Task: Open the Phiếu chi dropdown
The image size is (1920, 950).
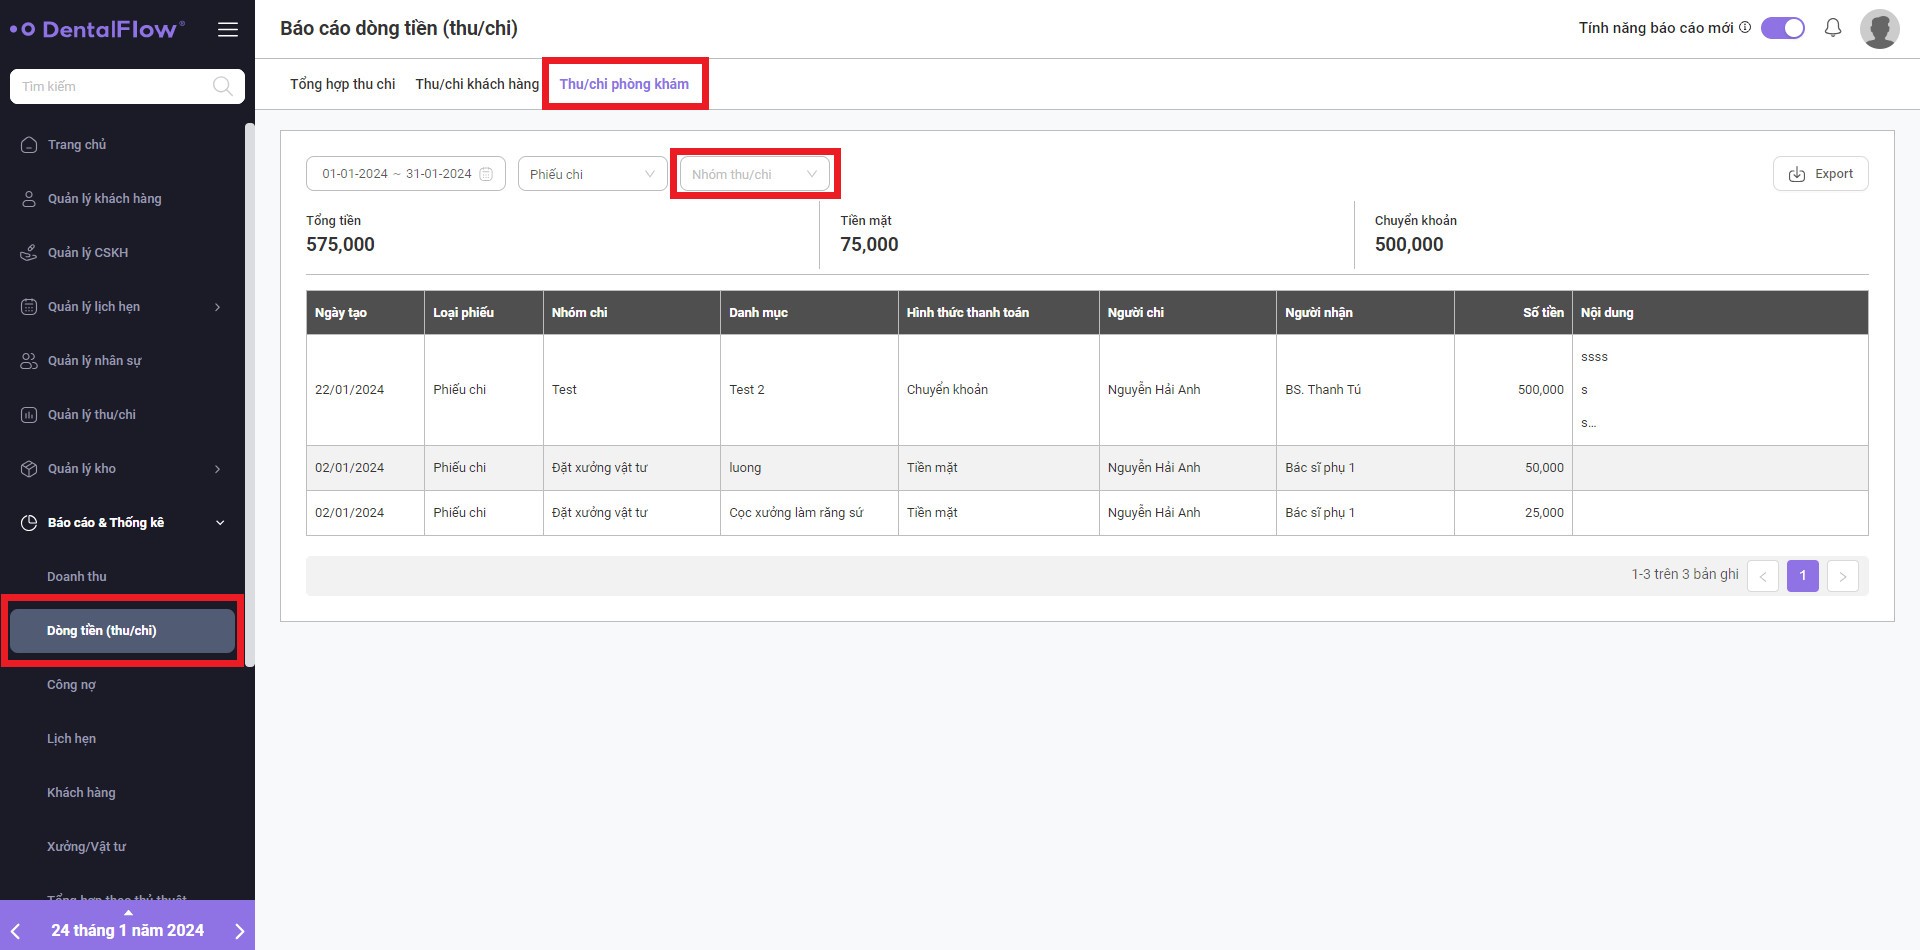Action: 592,174
